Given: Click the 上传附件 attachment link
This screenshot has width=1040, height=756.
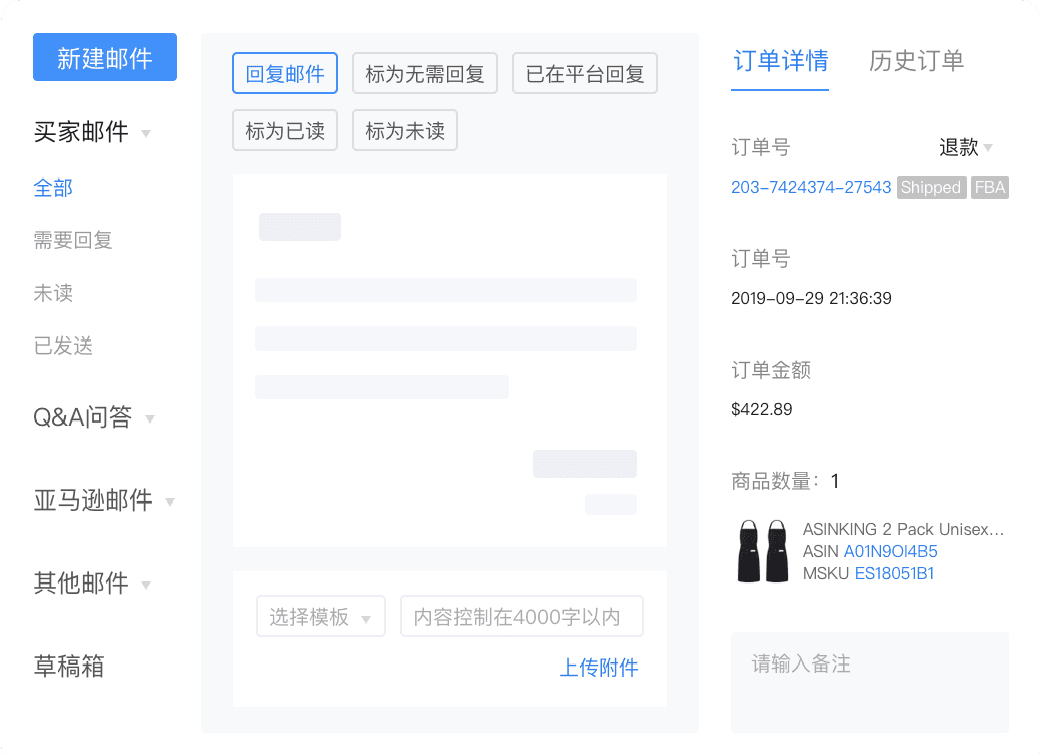Looking at the screenshot, I should 599,668.
